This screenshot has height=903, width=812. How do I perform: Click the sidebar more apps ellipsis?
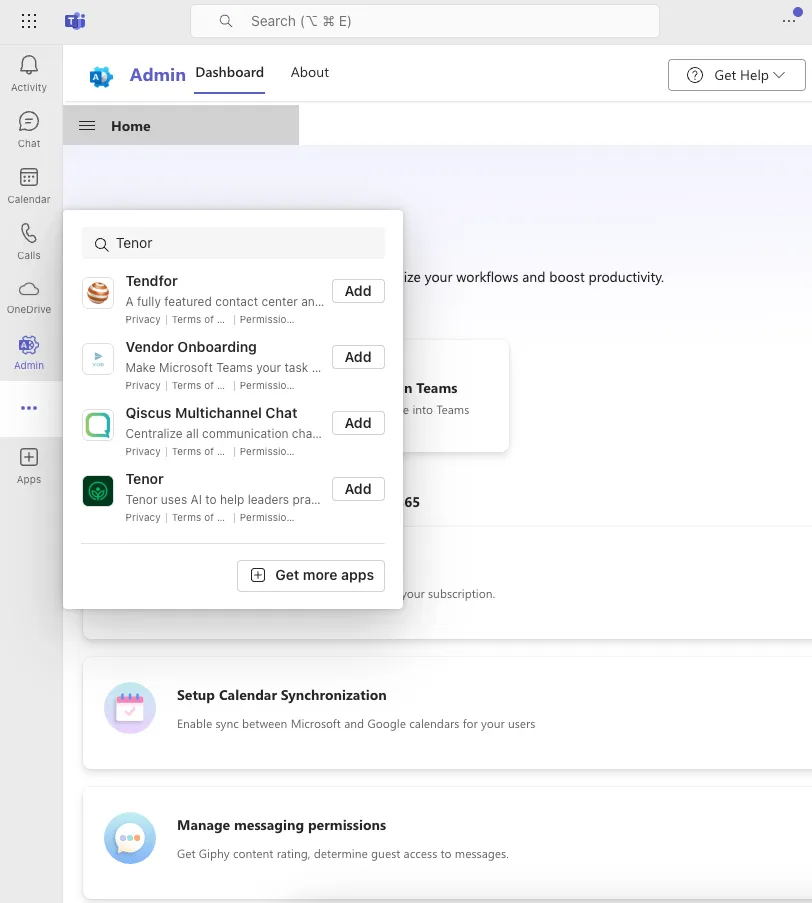click(29, 408)
